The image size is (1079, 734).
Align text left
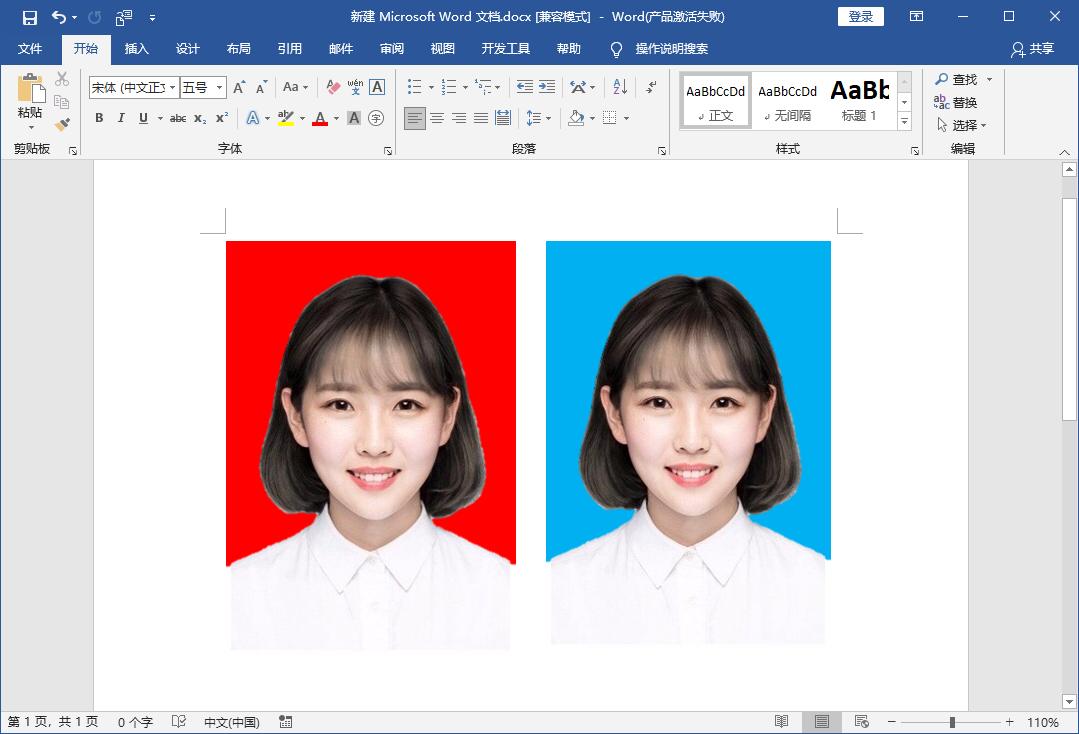point(414,118)
